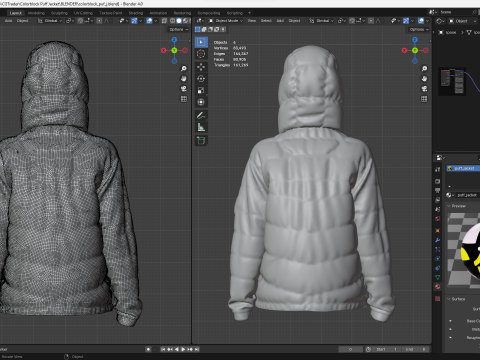The image size is (480, 360).
Task: Click zoom magnifier icon in right viewport
Action: coord(424,68)
